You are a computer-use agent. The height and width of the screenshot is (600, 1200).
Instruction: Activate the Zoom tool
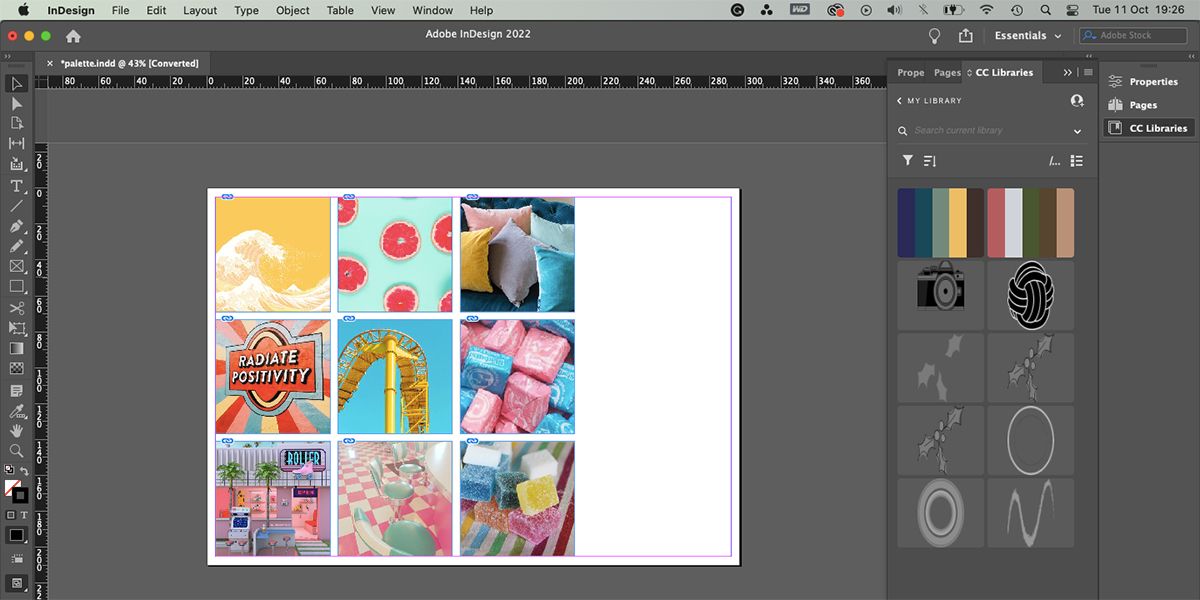(16, 451)
